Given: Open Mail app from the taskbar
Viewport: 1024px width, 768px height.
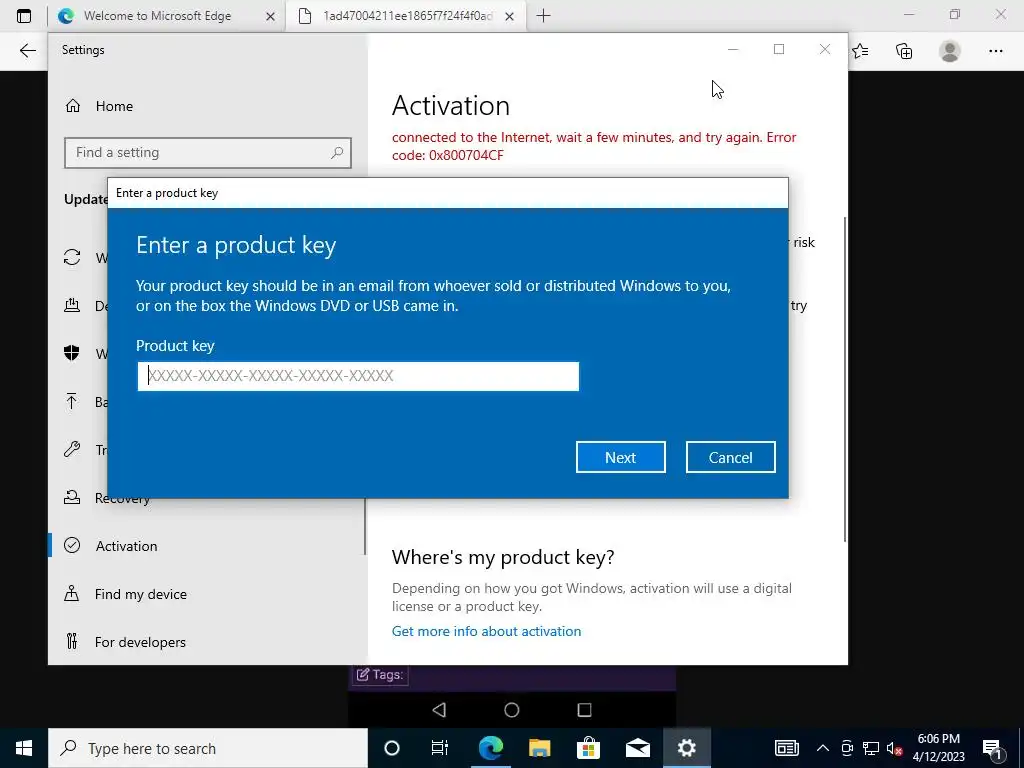Looking at the screenshot, I should click(637, 748).
